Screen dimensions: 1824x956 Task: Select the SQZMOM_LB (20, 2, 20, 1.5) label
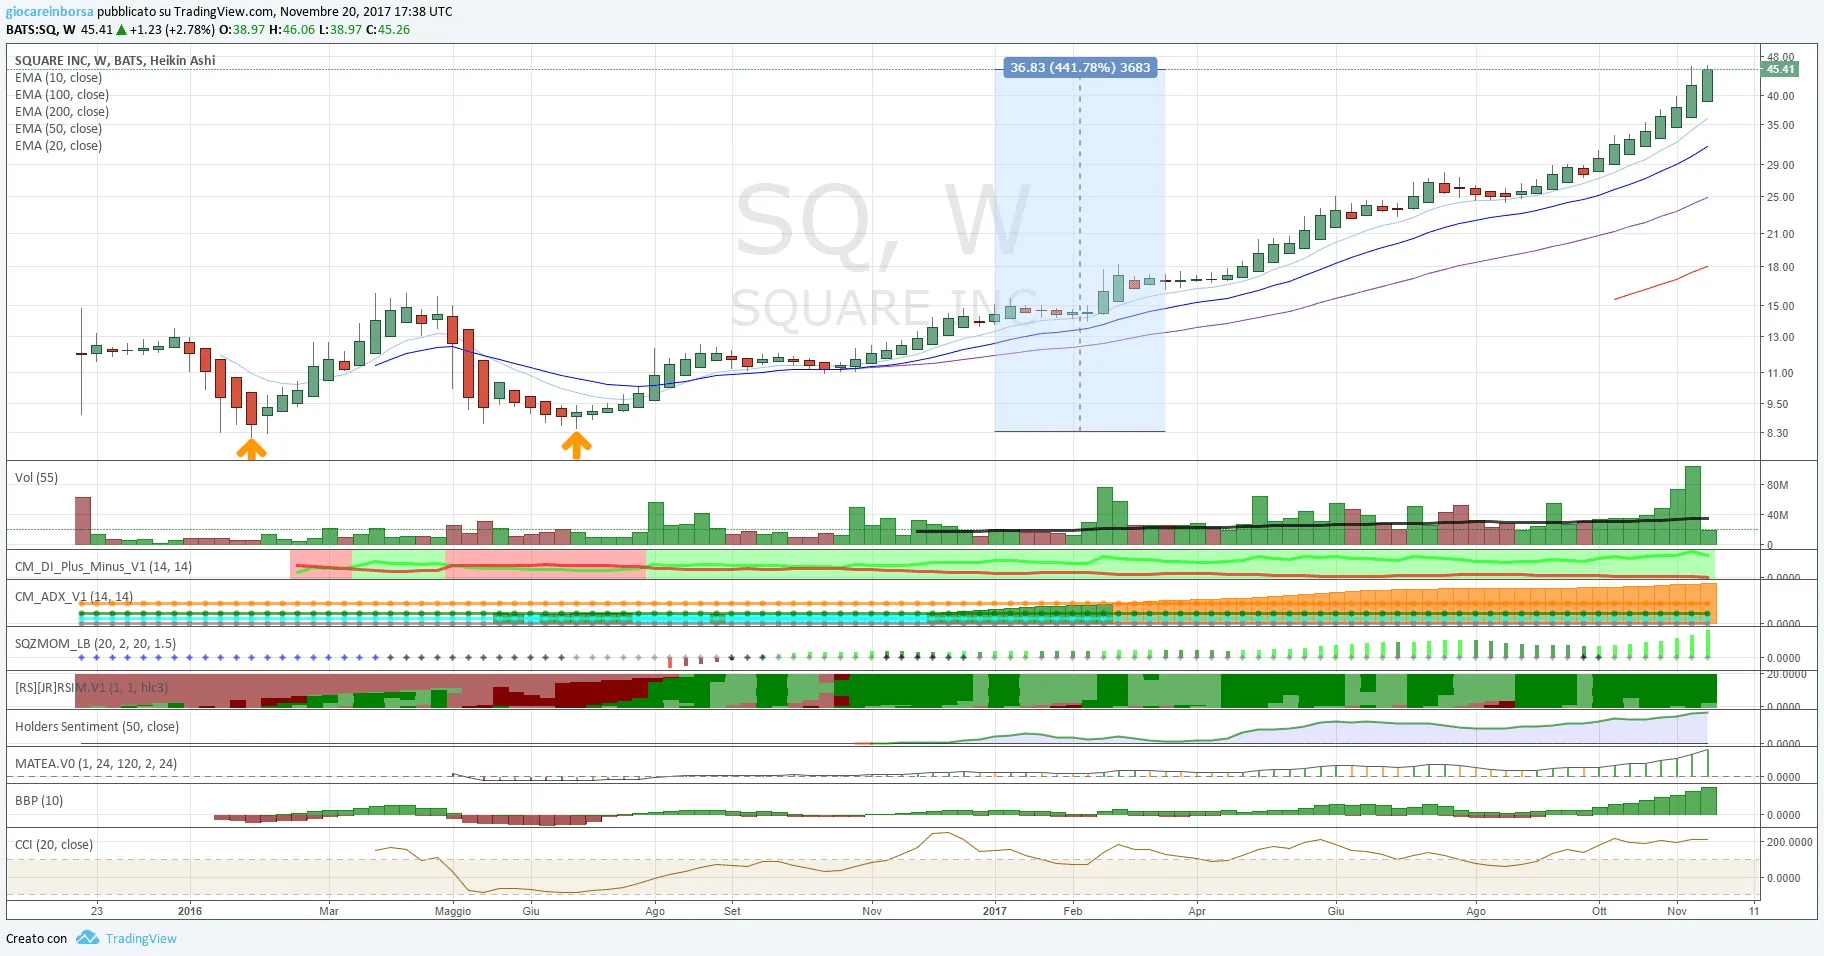click(x=95, y=644)
